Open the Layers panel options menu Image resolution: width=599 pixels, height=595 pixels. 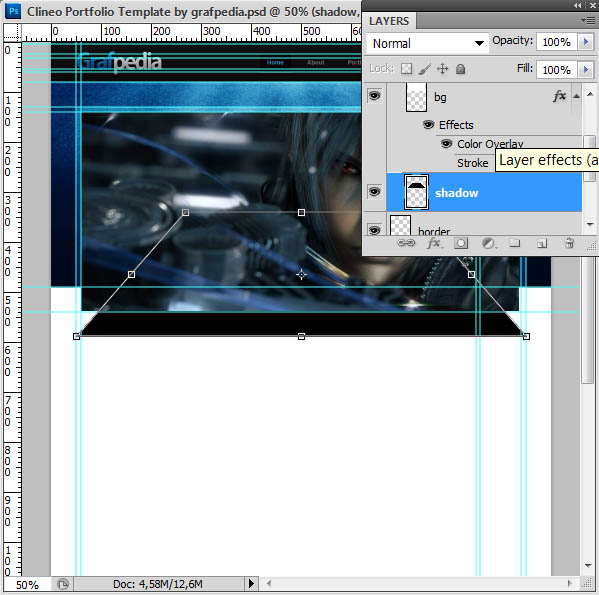[x=589, y=20]
